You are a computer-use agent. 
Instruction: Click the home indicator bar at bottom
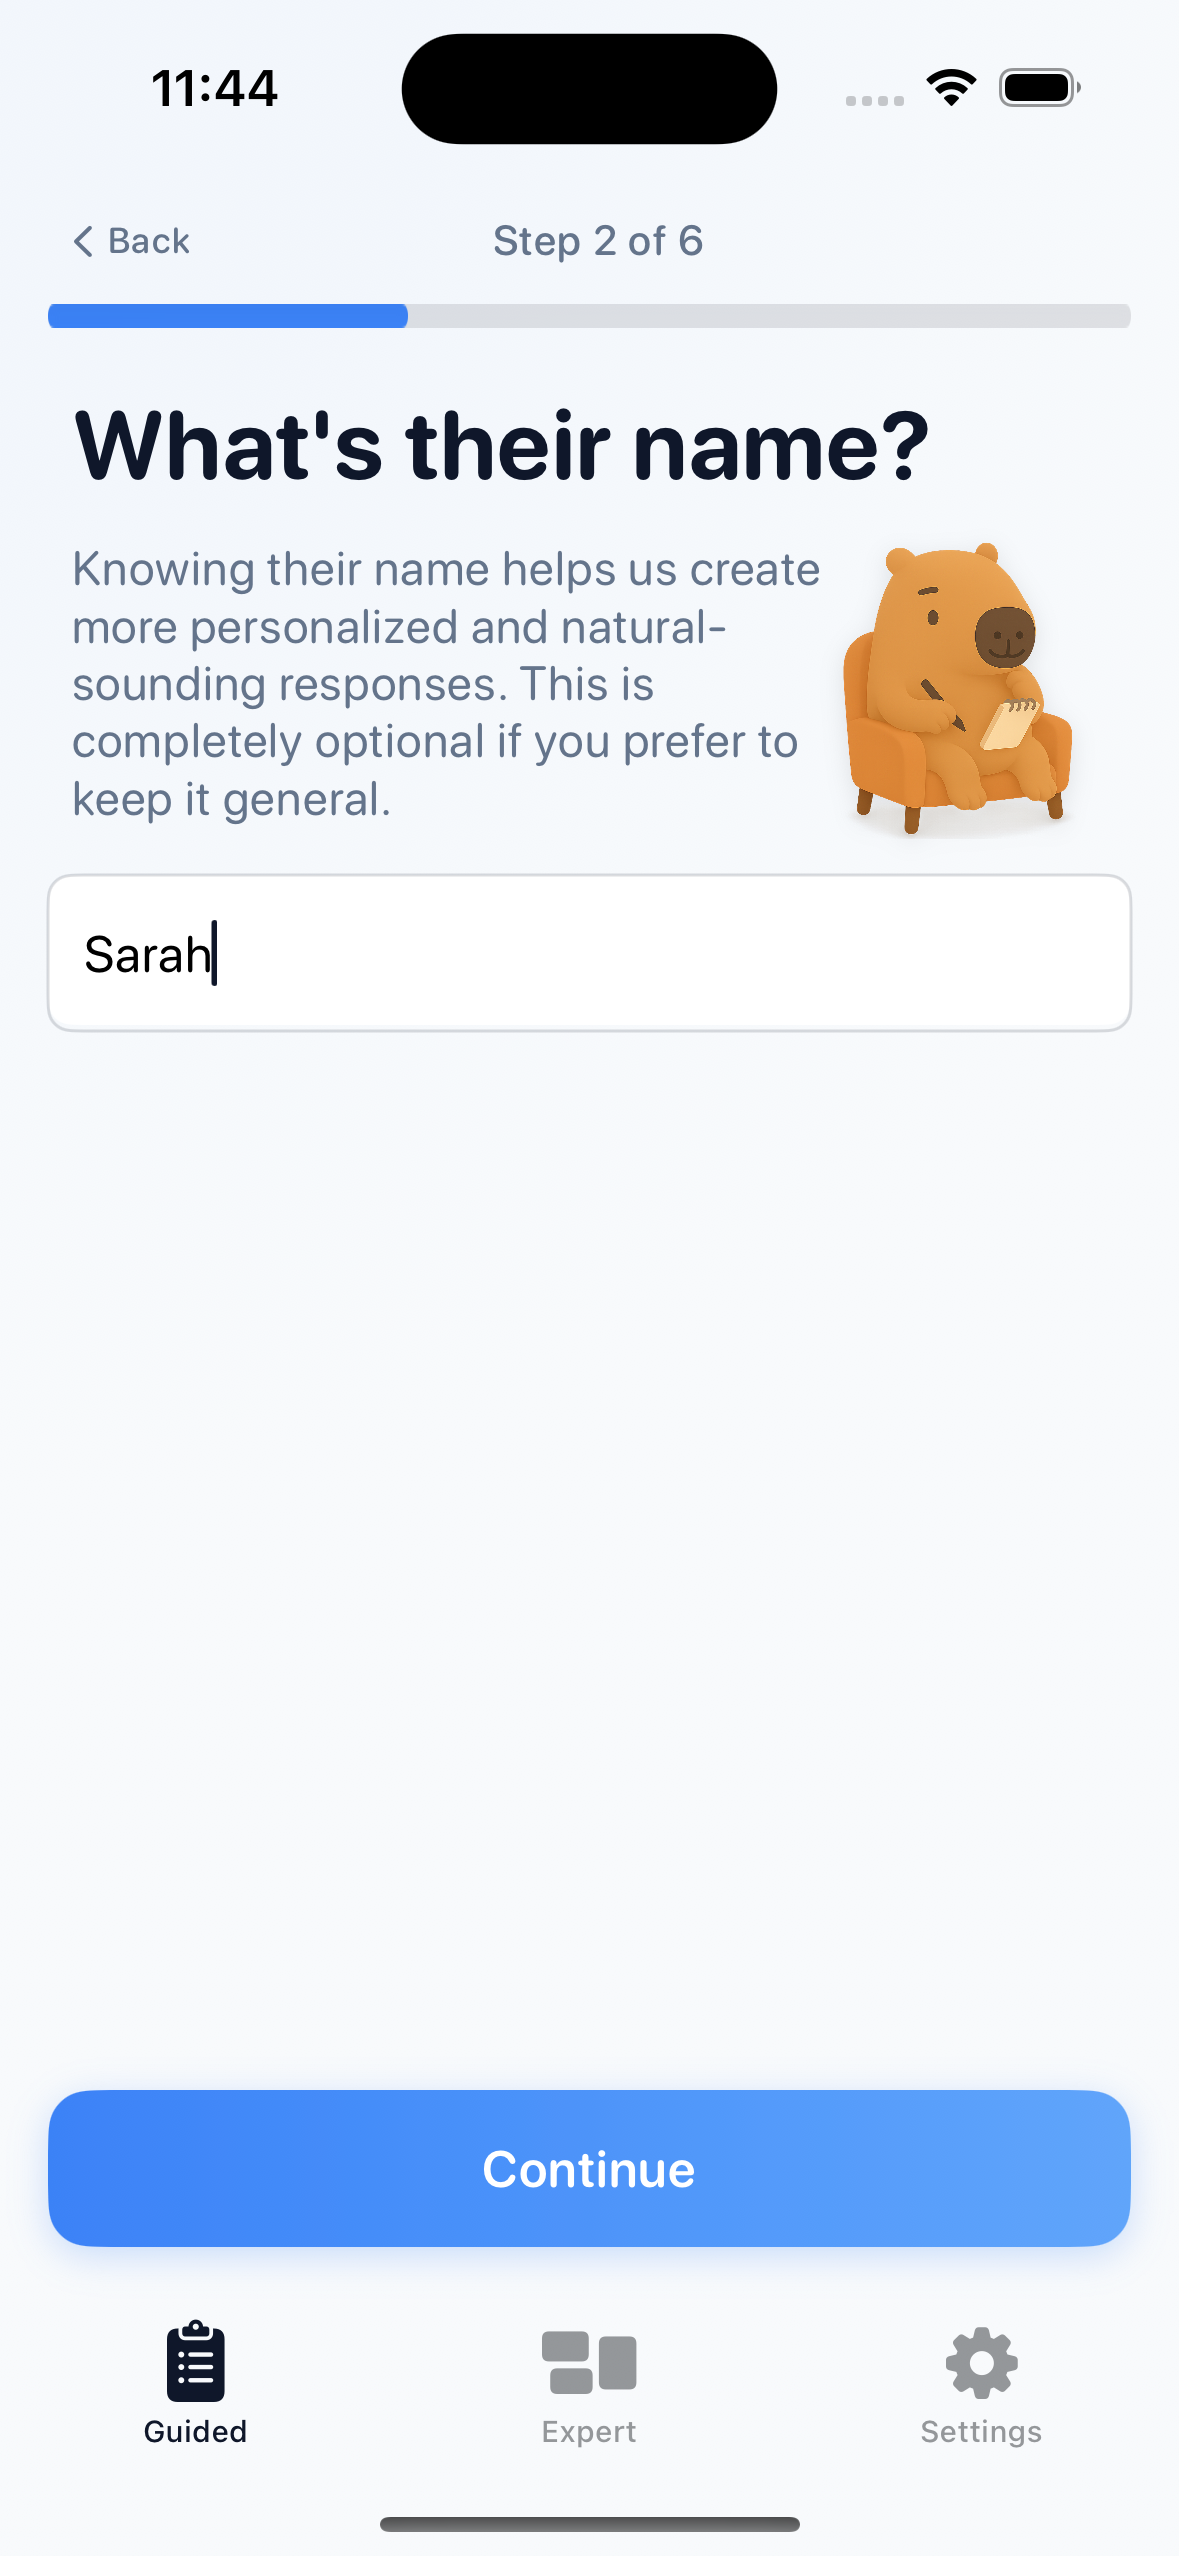(590, 2524)
